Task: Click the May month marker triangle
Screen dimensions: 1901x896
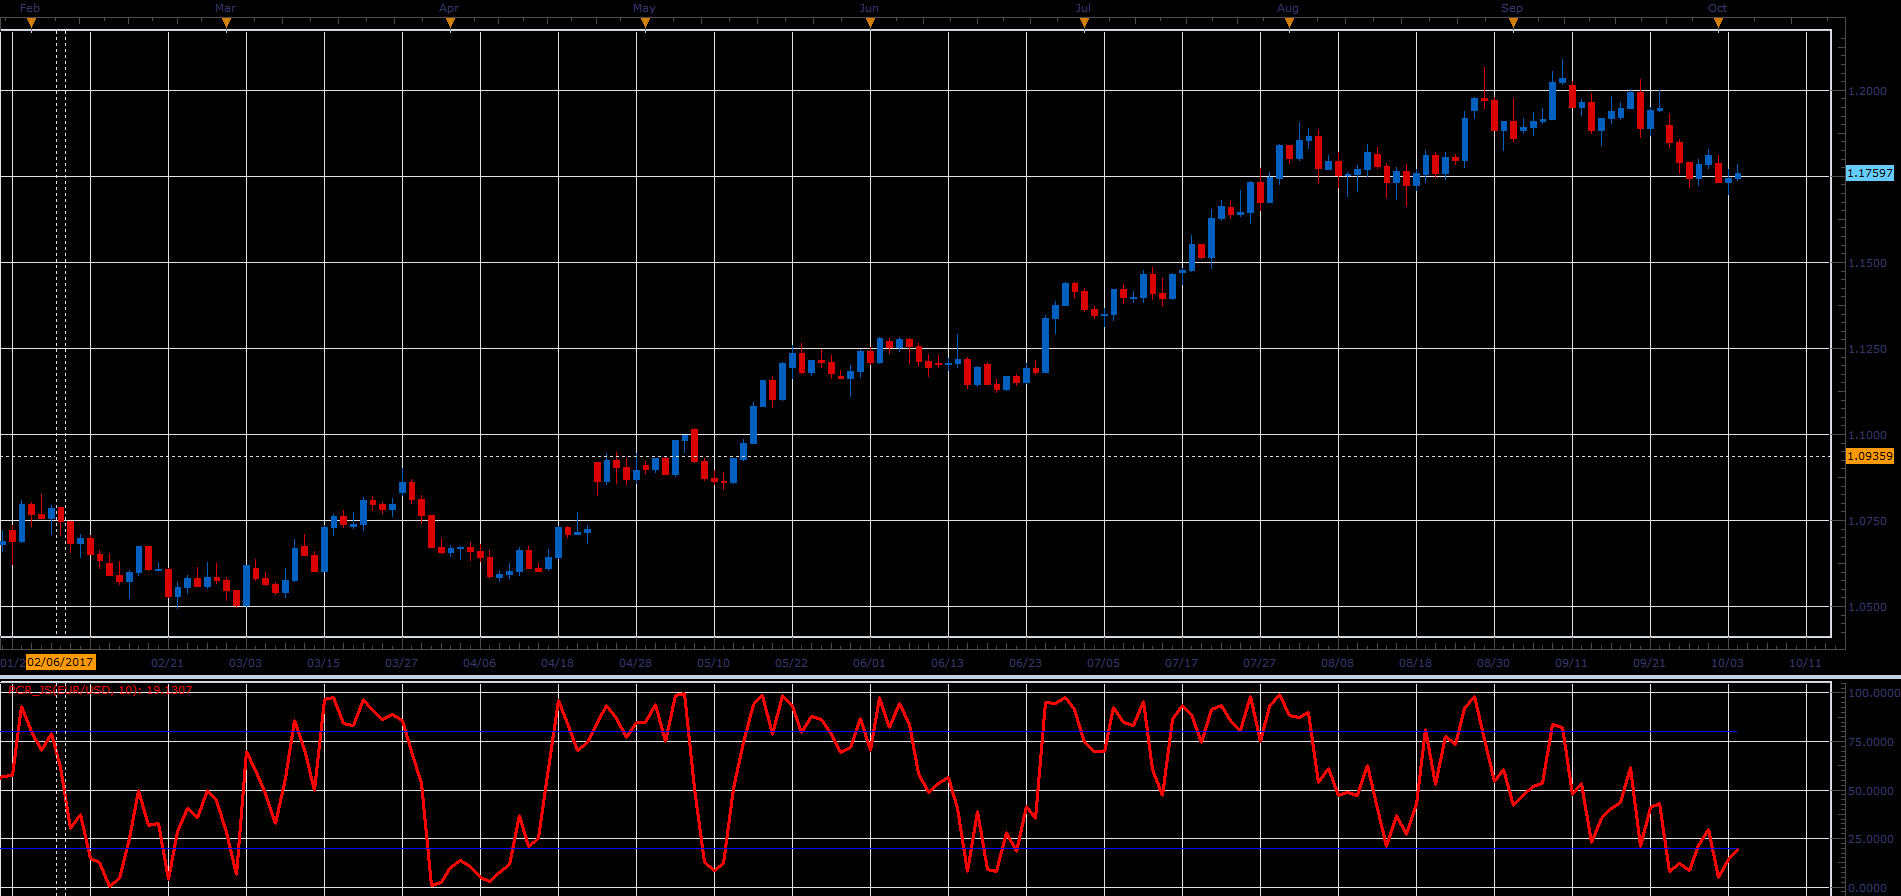Action: coord(645,23)
